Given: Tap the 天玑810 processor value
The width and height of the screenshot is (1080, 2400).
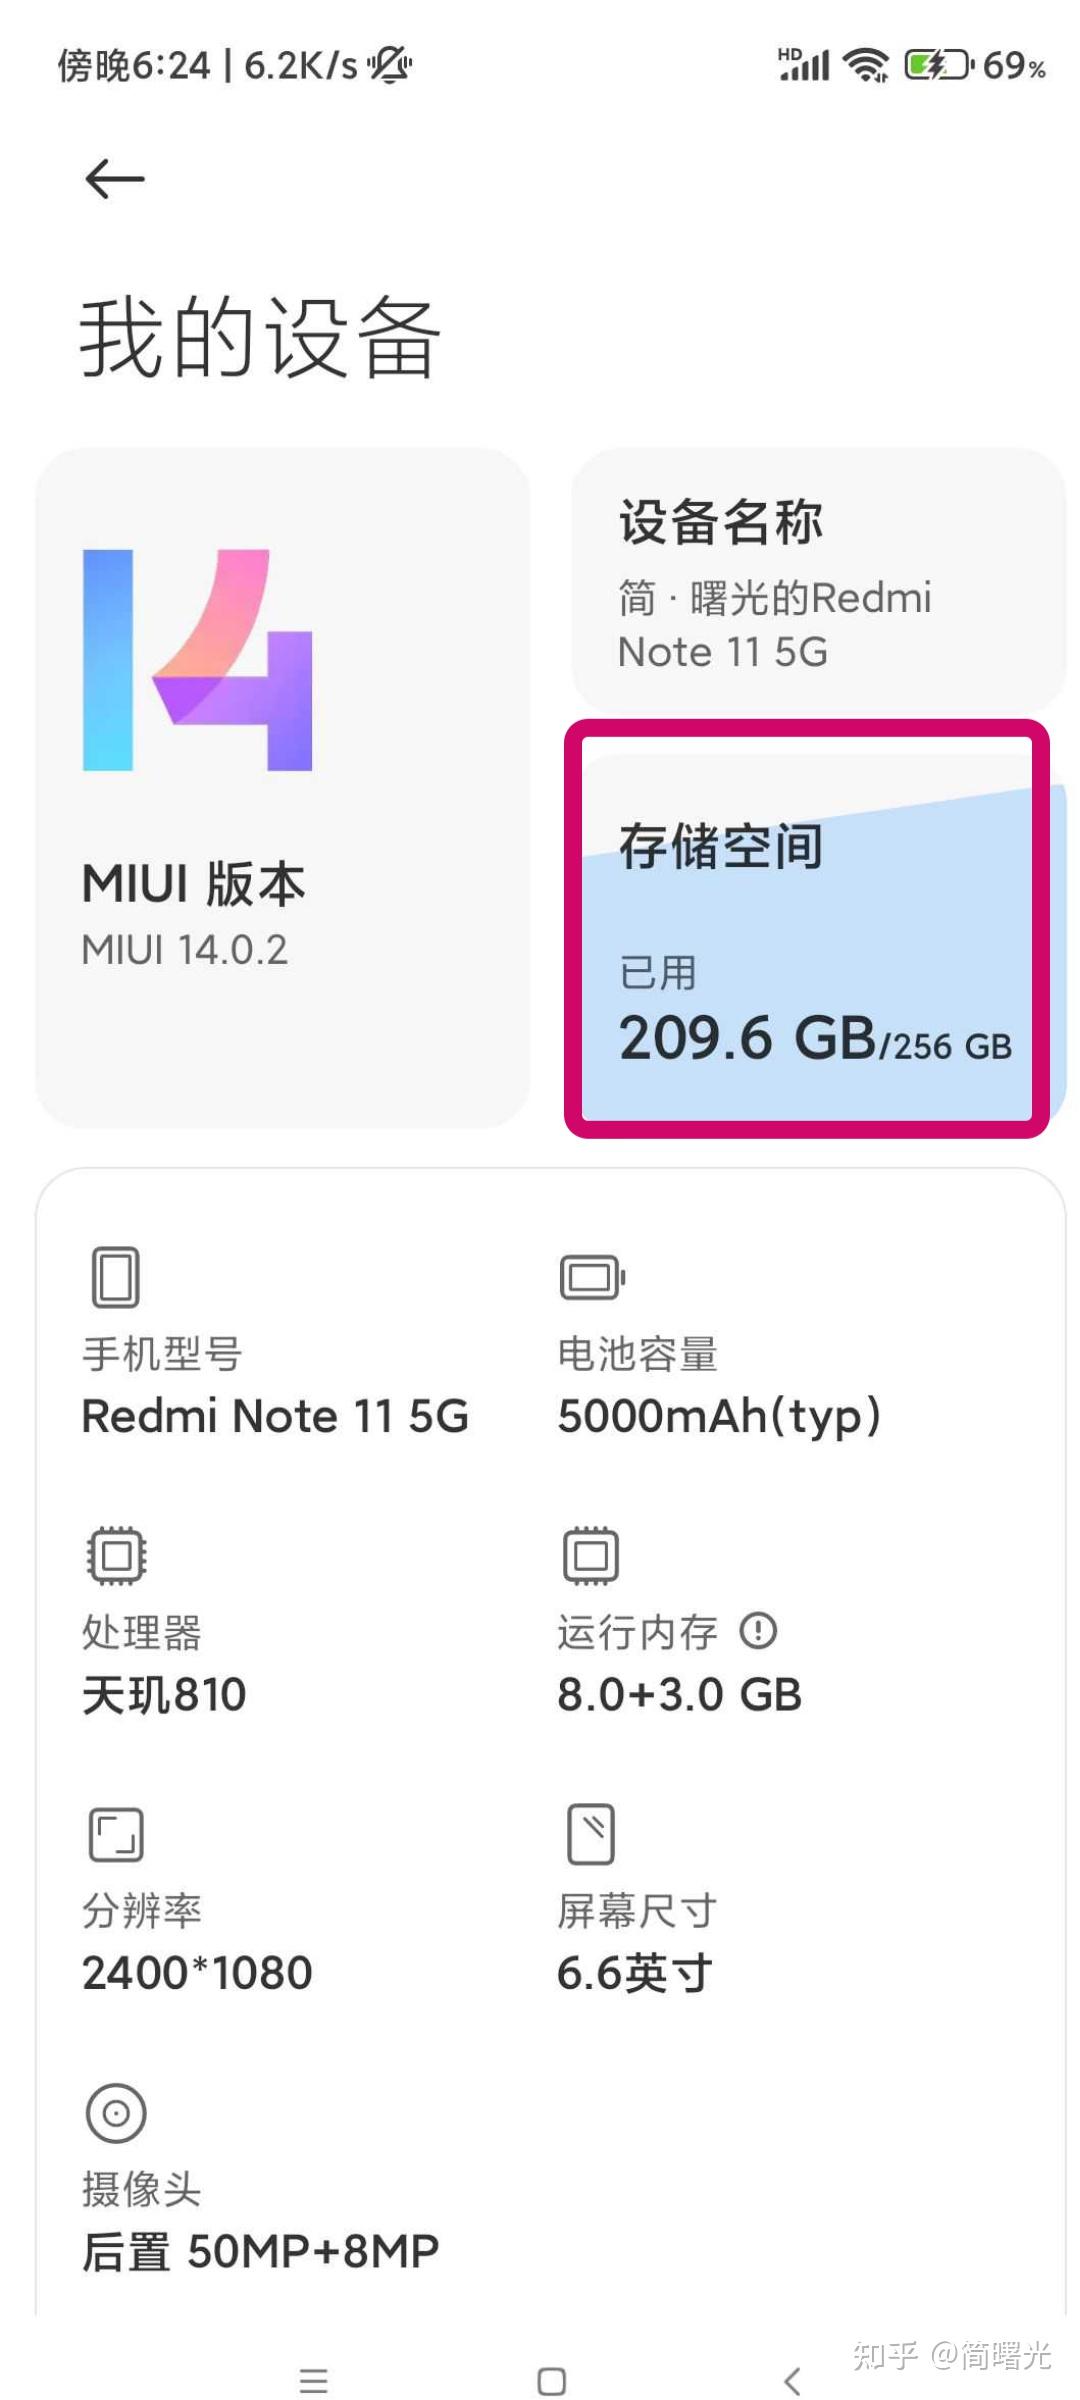Looking at the screenshot, I should click(x=164, y=1695).
